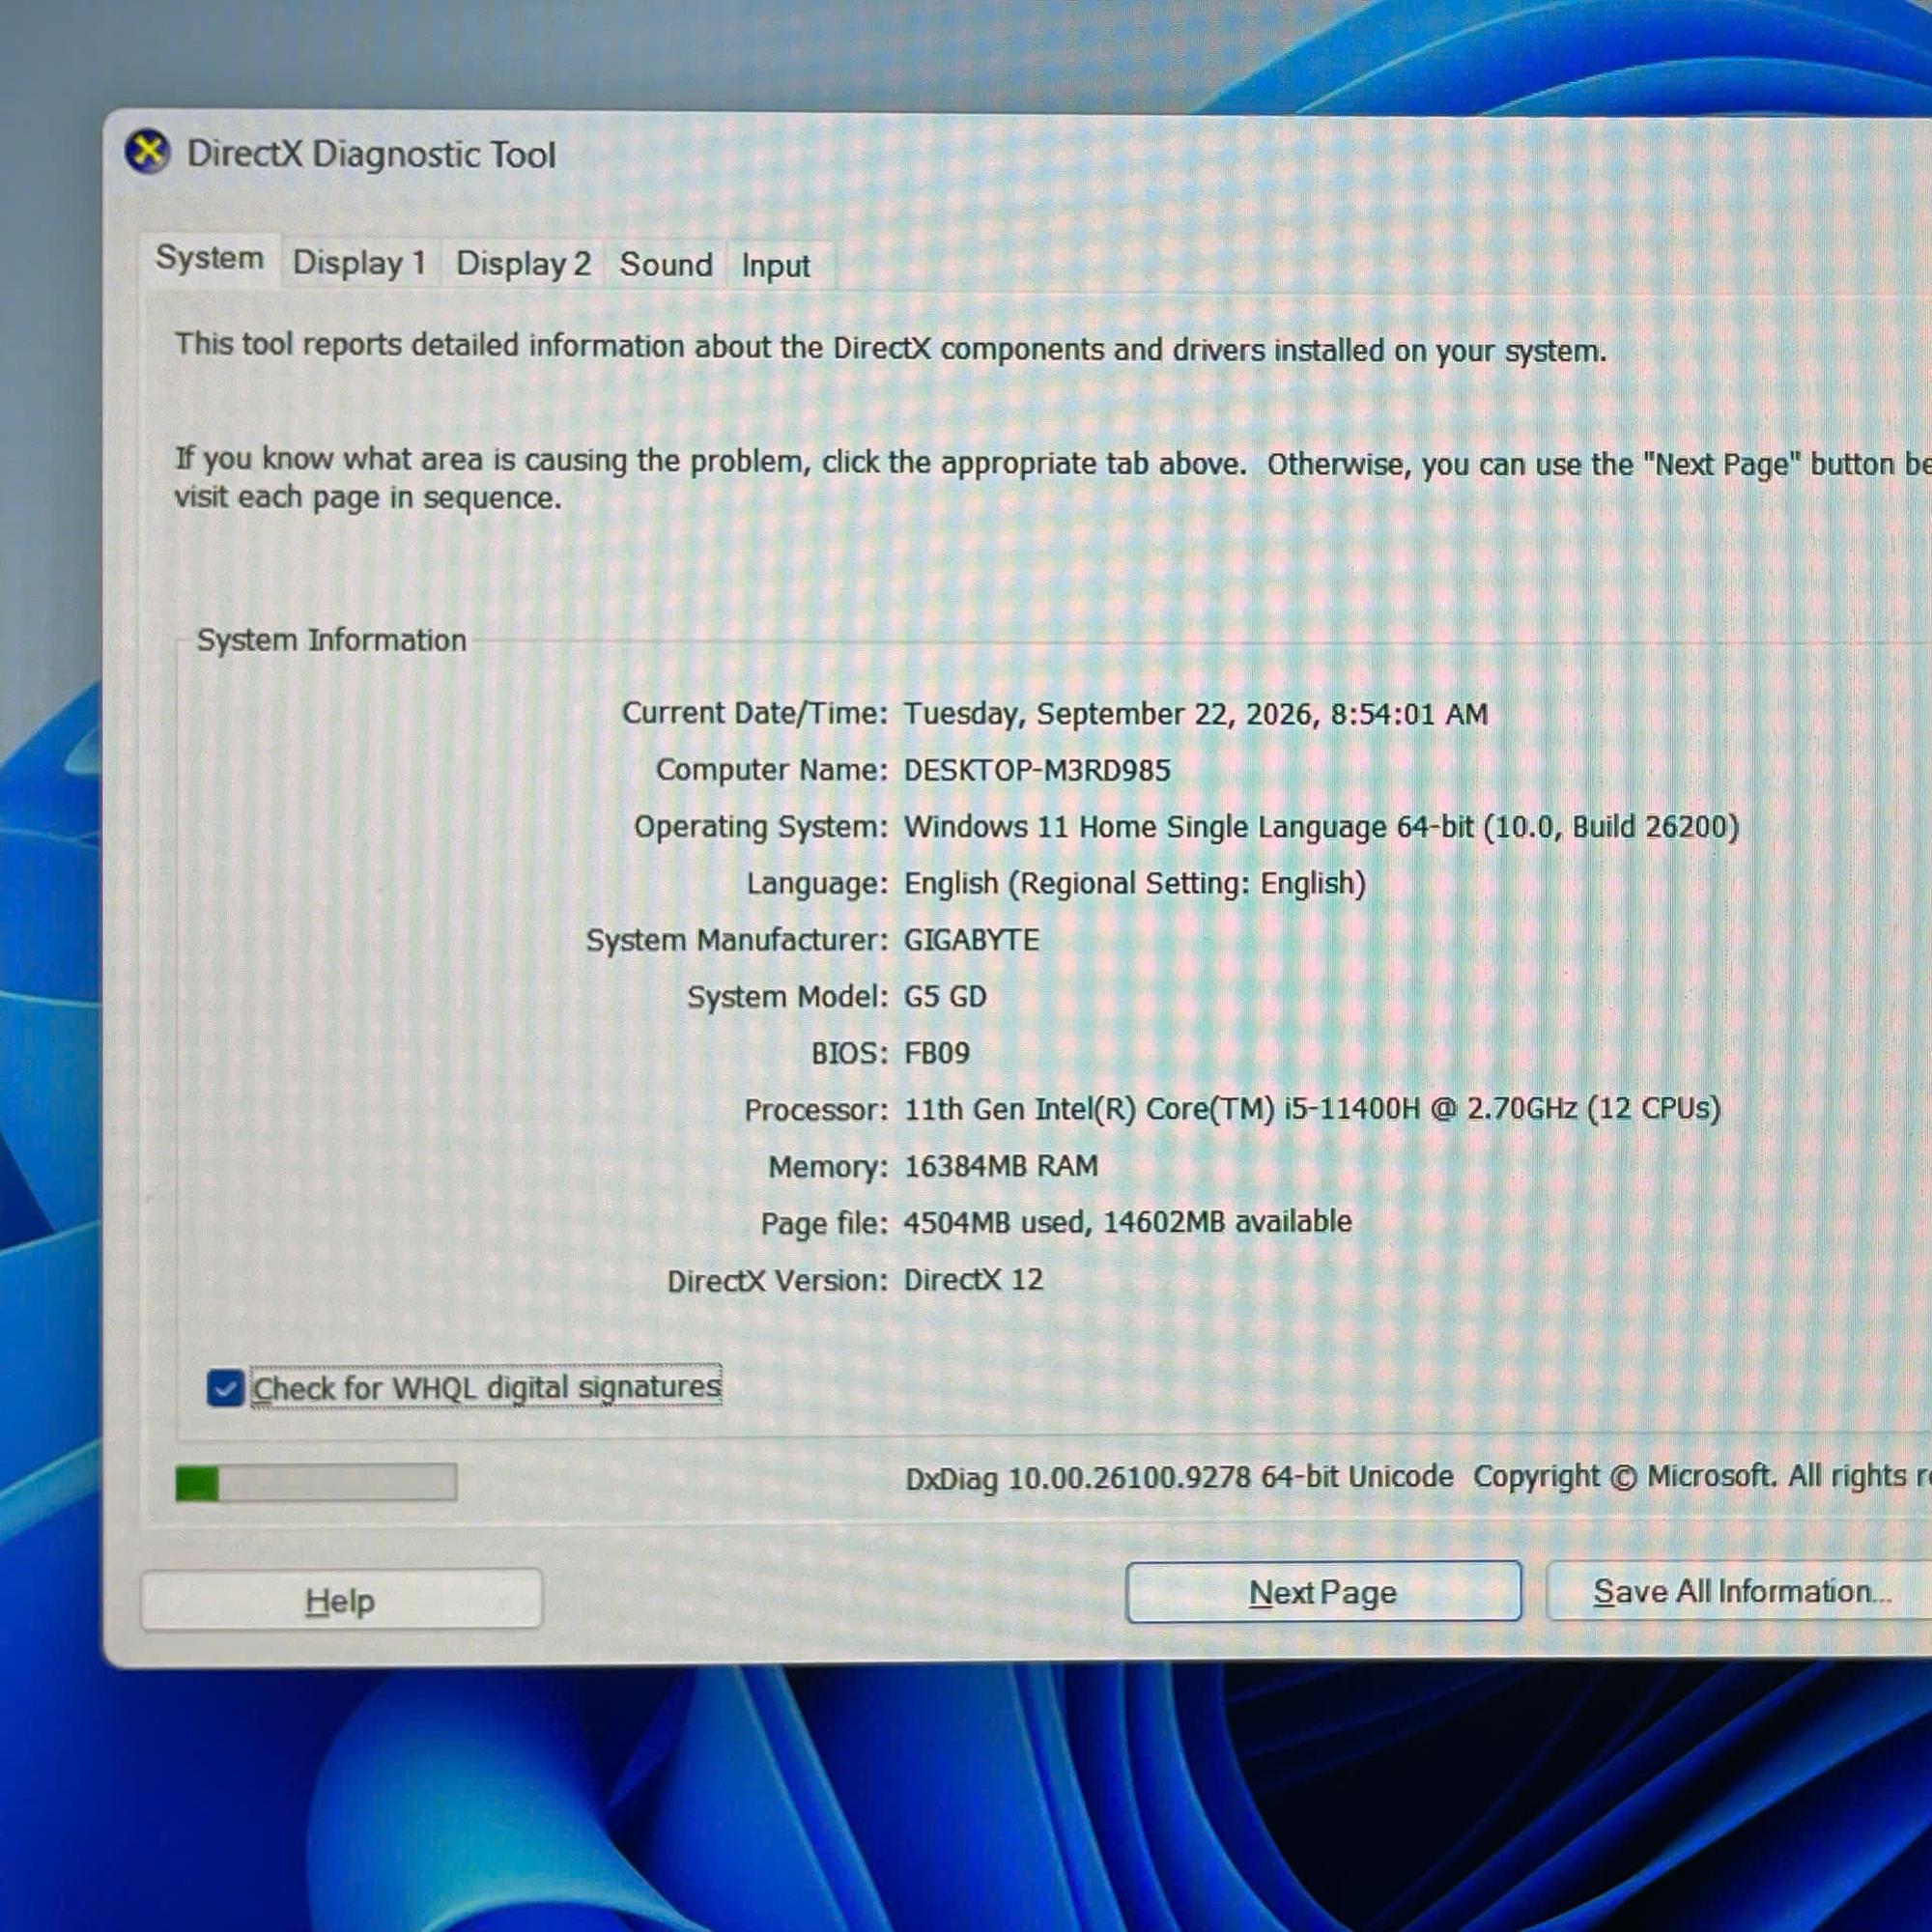Click the date value Tuesday, September 22, 2026
The image size is (1932, 1932).
(1196, 714)
